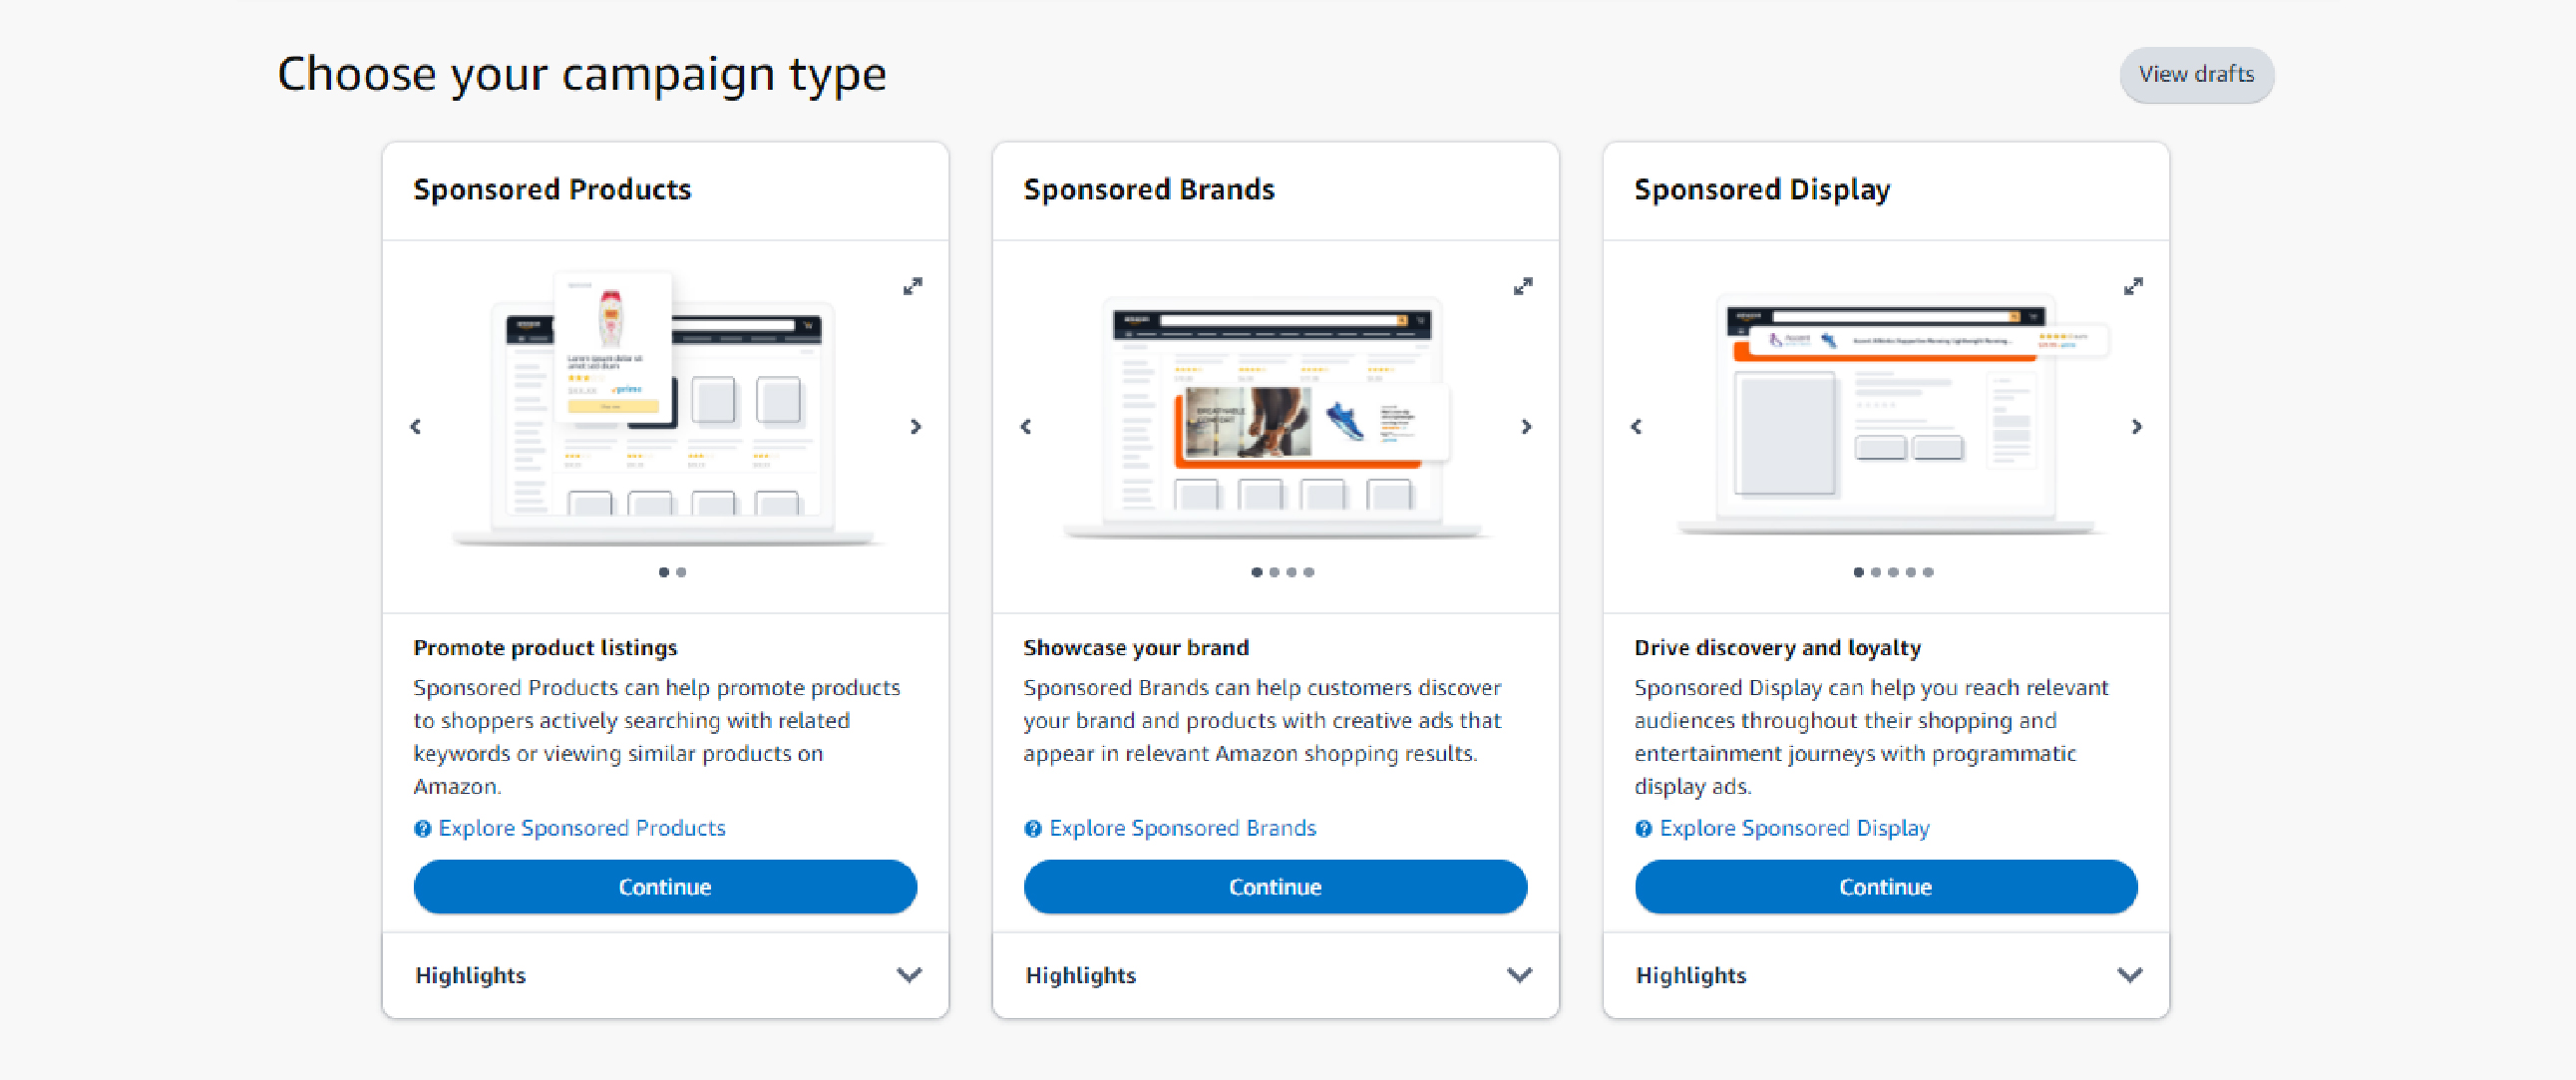Open View drafts panel
Screen dimensions: 2576x1080
2196,74
